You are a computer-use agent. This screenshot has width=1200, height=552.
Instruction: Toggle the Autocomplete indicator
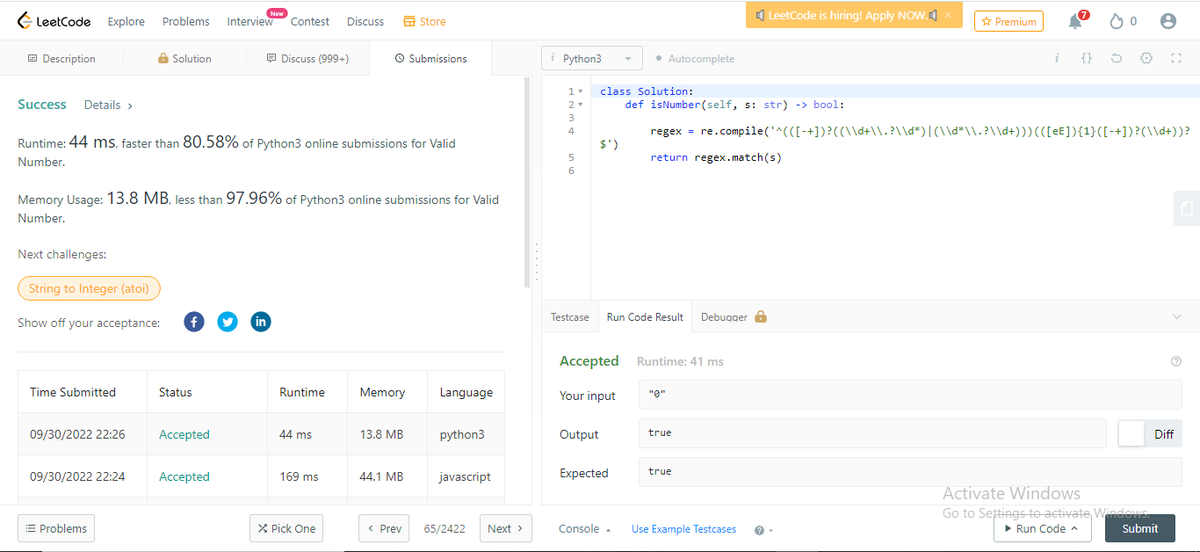coord(694,59)
